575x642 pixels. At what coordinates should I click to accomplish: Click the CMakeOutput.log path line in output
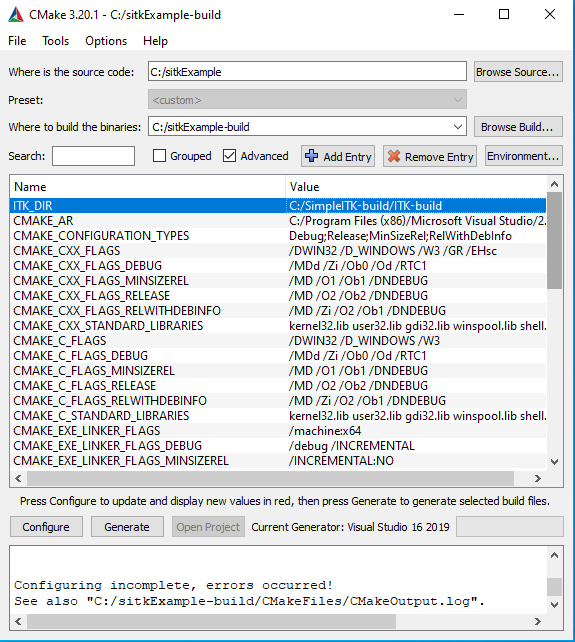tap(249, 601)
